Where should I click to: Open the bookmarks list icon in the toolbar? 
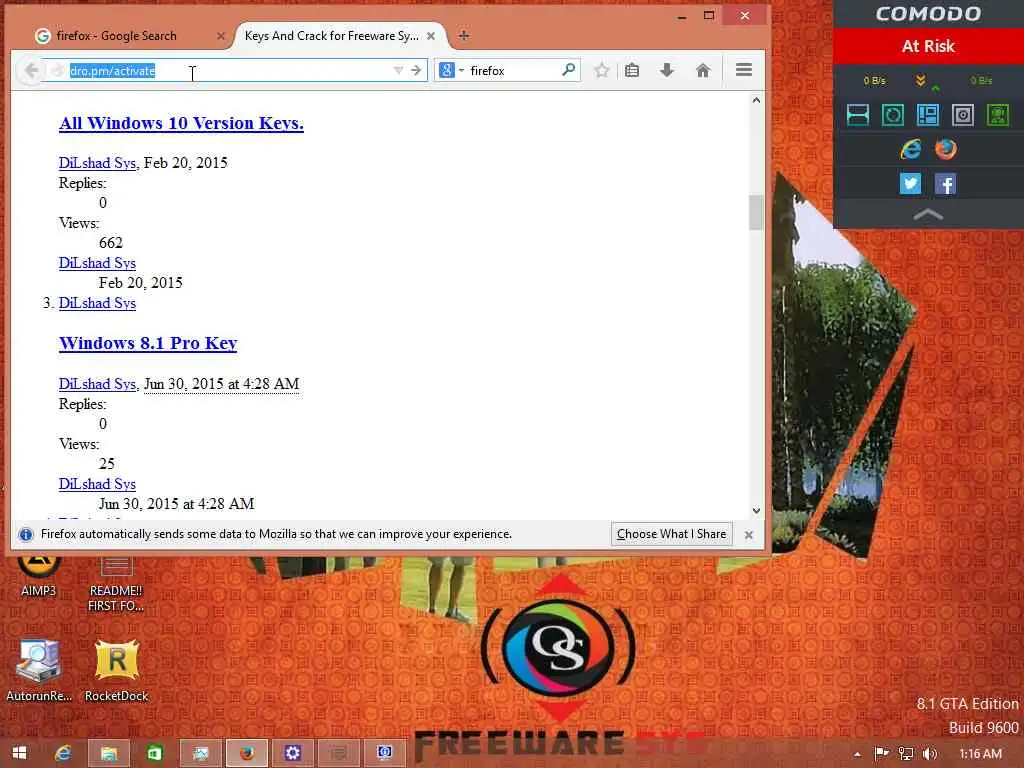point(632,70)
